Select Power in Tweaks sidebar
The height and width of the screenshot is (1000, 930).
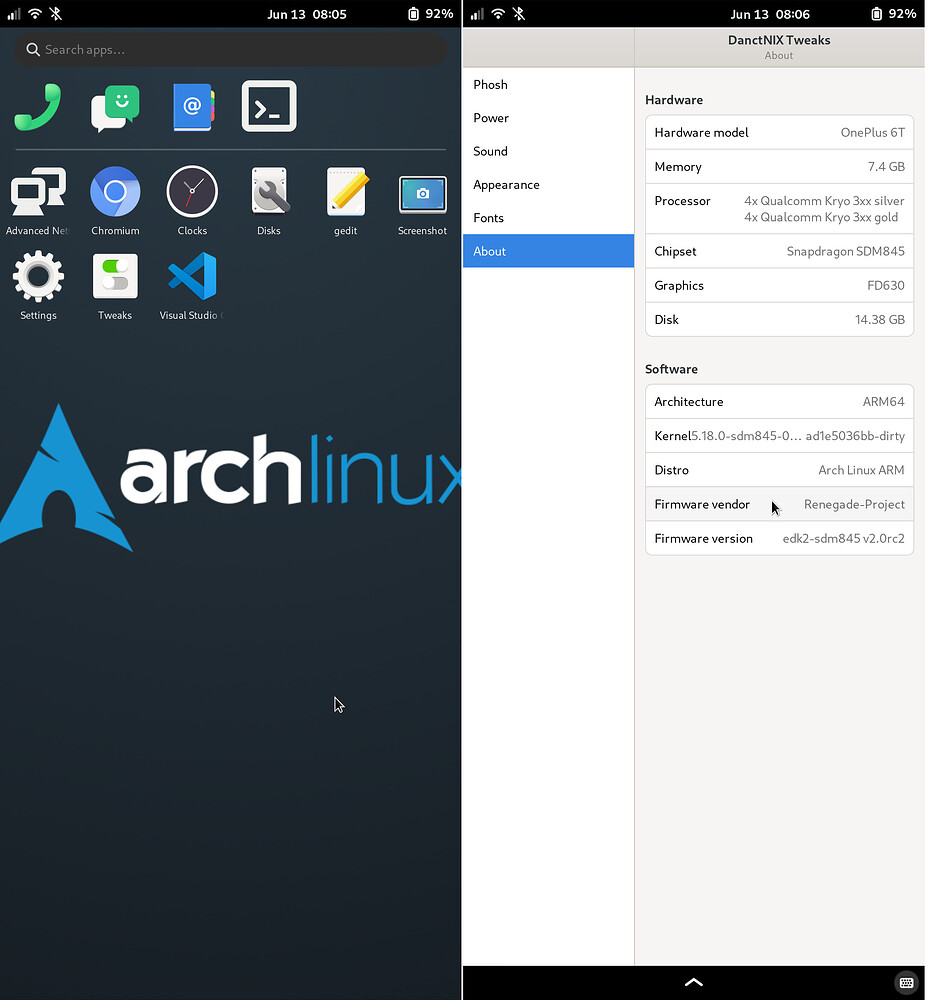[549, 117]
